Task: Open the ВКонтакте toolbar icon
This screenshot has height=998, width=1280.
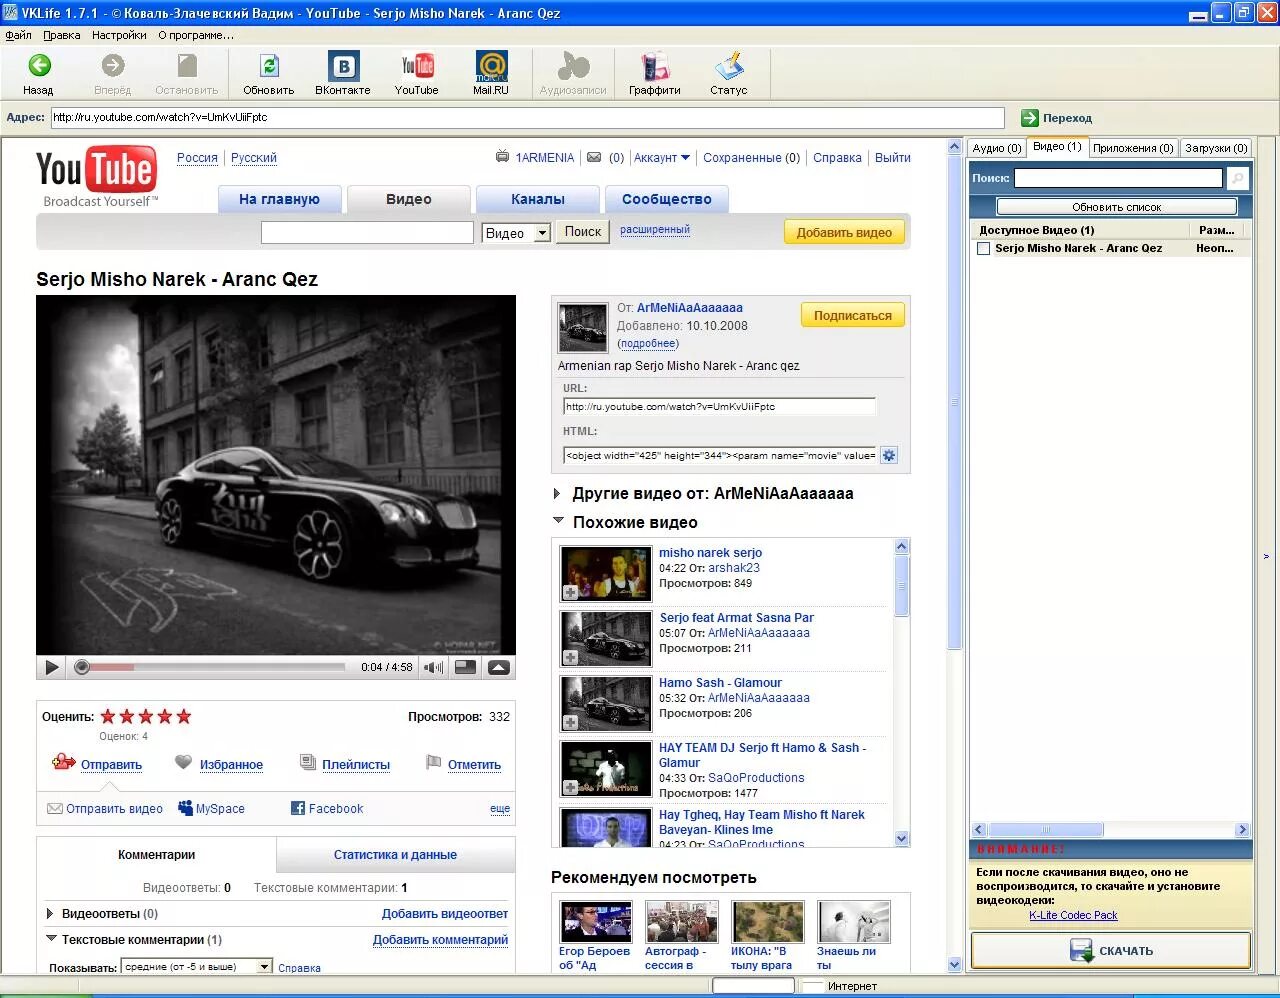Action: (343, 66)
